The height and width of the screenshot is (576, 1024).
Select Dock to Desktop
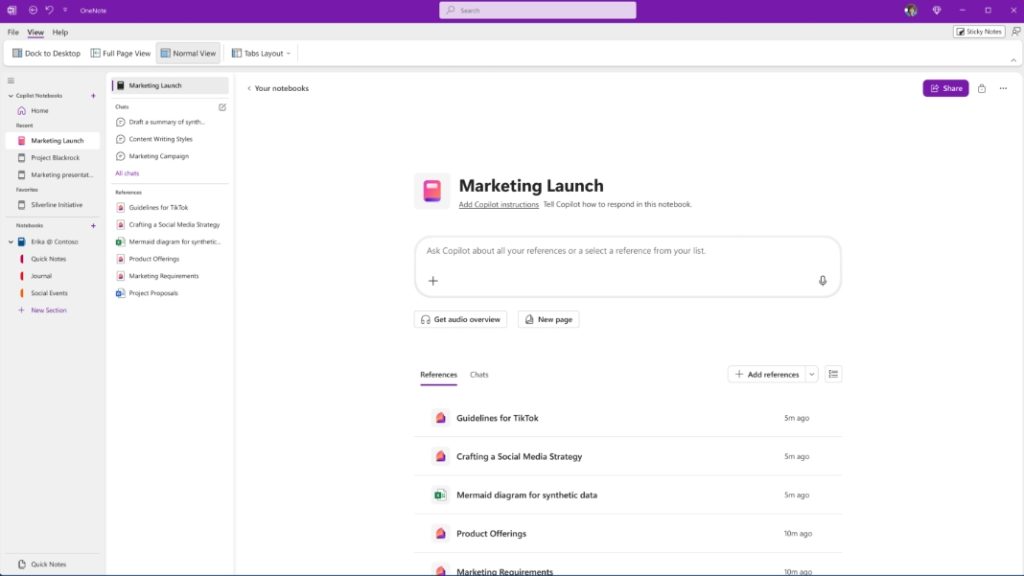click(46, 54)
